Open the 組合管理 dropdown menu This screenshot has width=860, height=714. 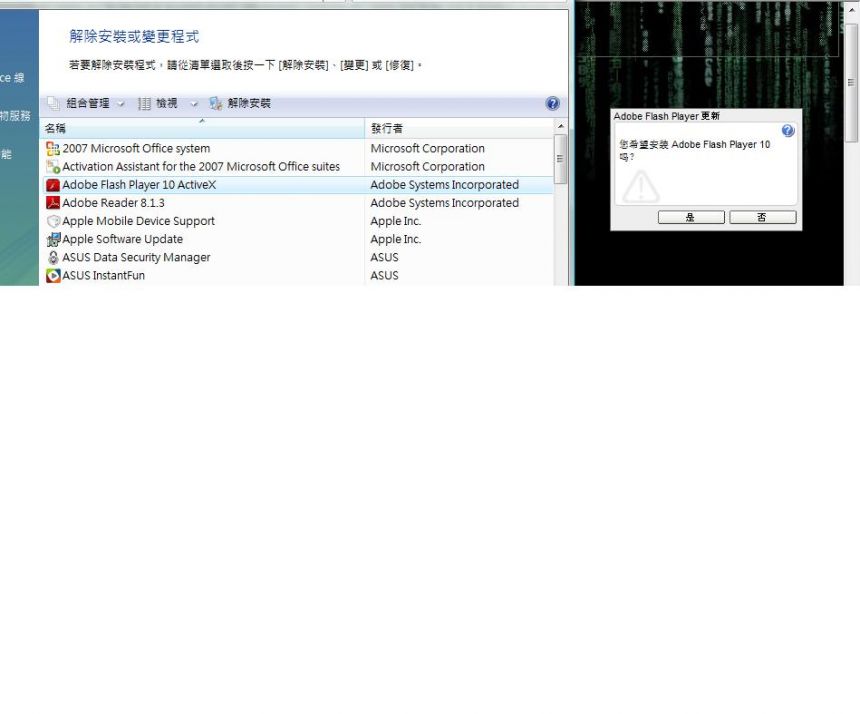[122, 103]
